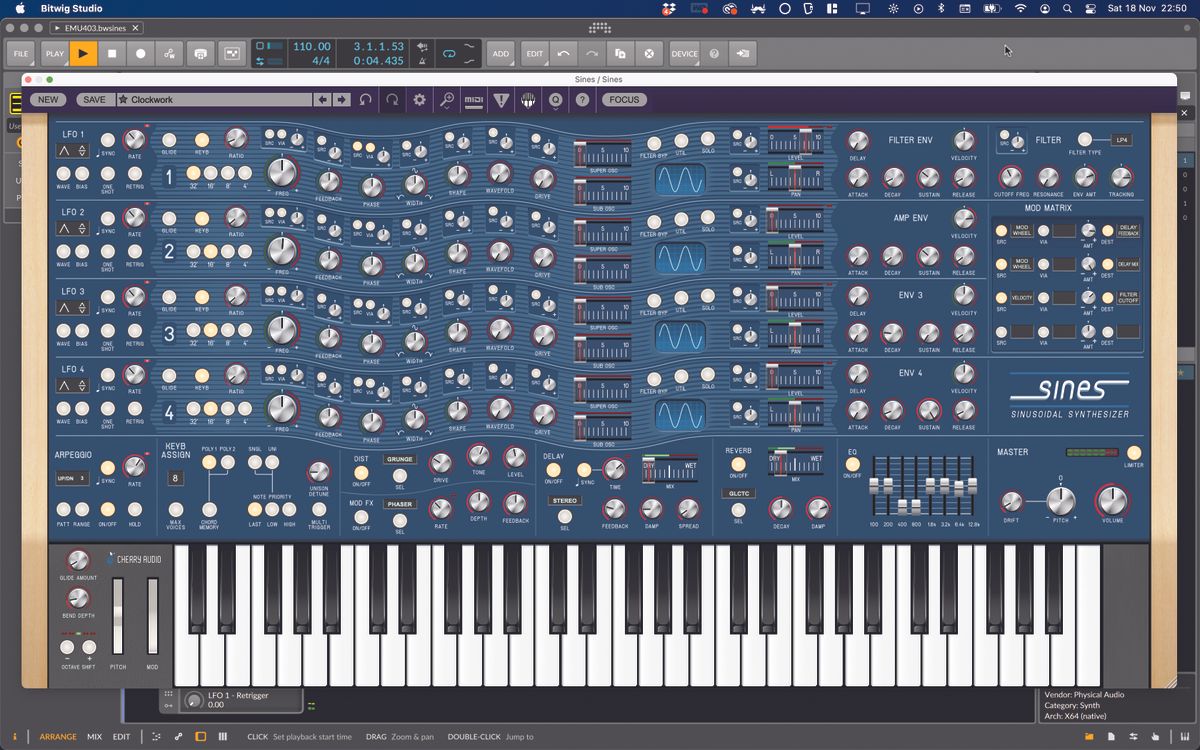Click the Copy icon in the Bitwig toolbar
1200x750 pixels.
[x=620, y=53]
